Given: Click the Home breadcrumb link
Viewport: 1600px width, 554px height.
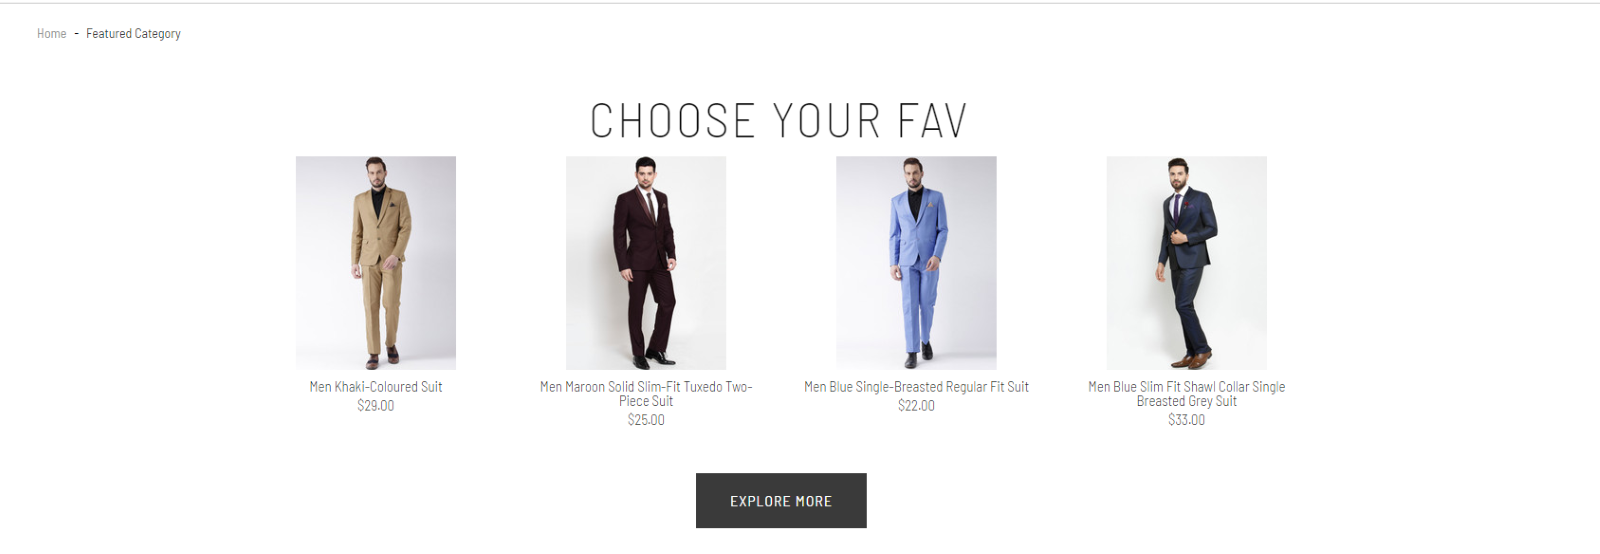Looking at the screenshot, I should [x=51, y=34].
